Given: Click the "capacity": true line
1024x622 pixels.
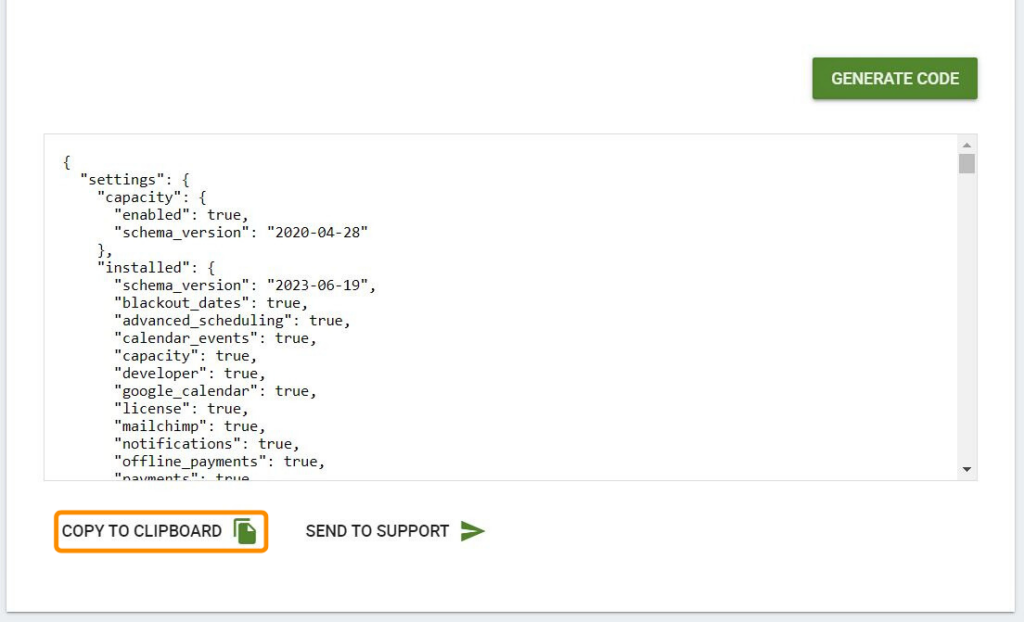Looking at the screenshot, I should [185, 356].
